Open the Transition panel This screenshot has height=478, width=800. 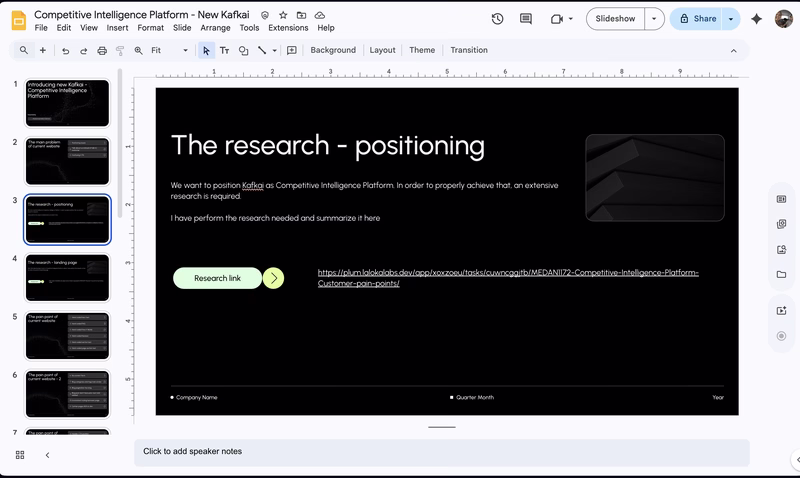pos(469,50)
